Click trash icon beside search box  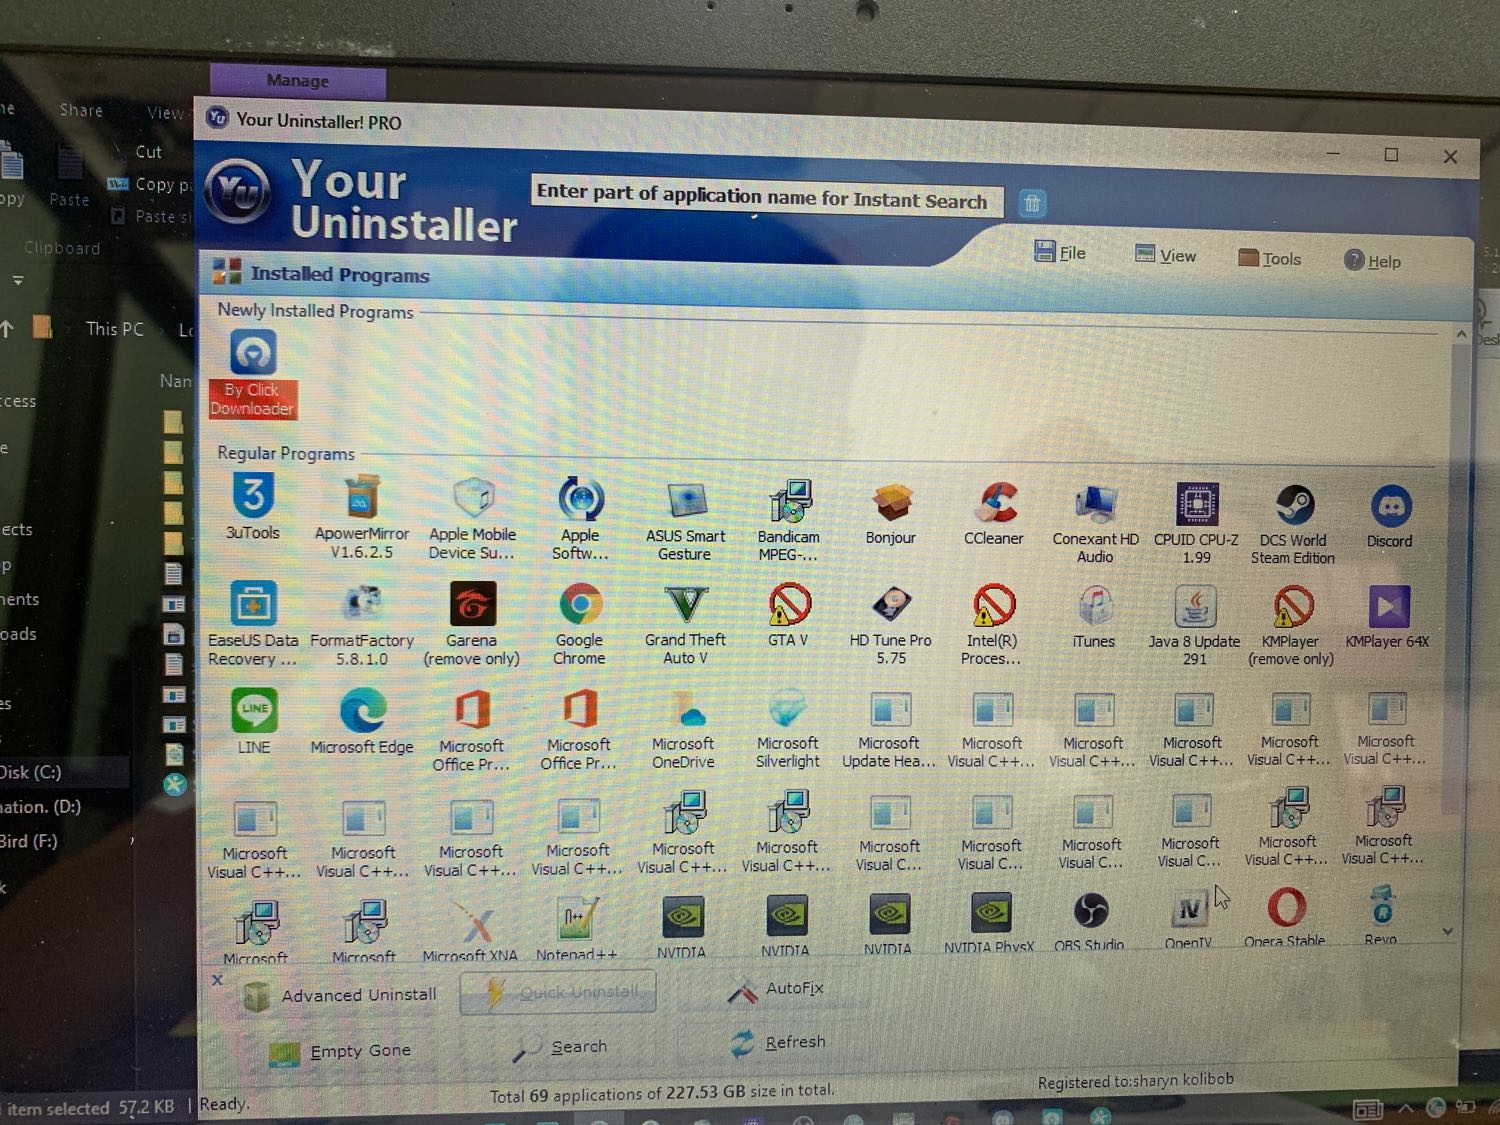pos(1032,204)
